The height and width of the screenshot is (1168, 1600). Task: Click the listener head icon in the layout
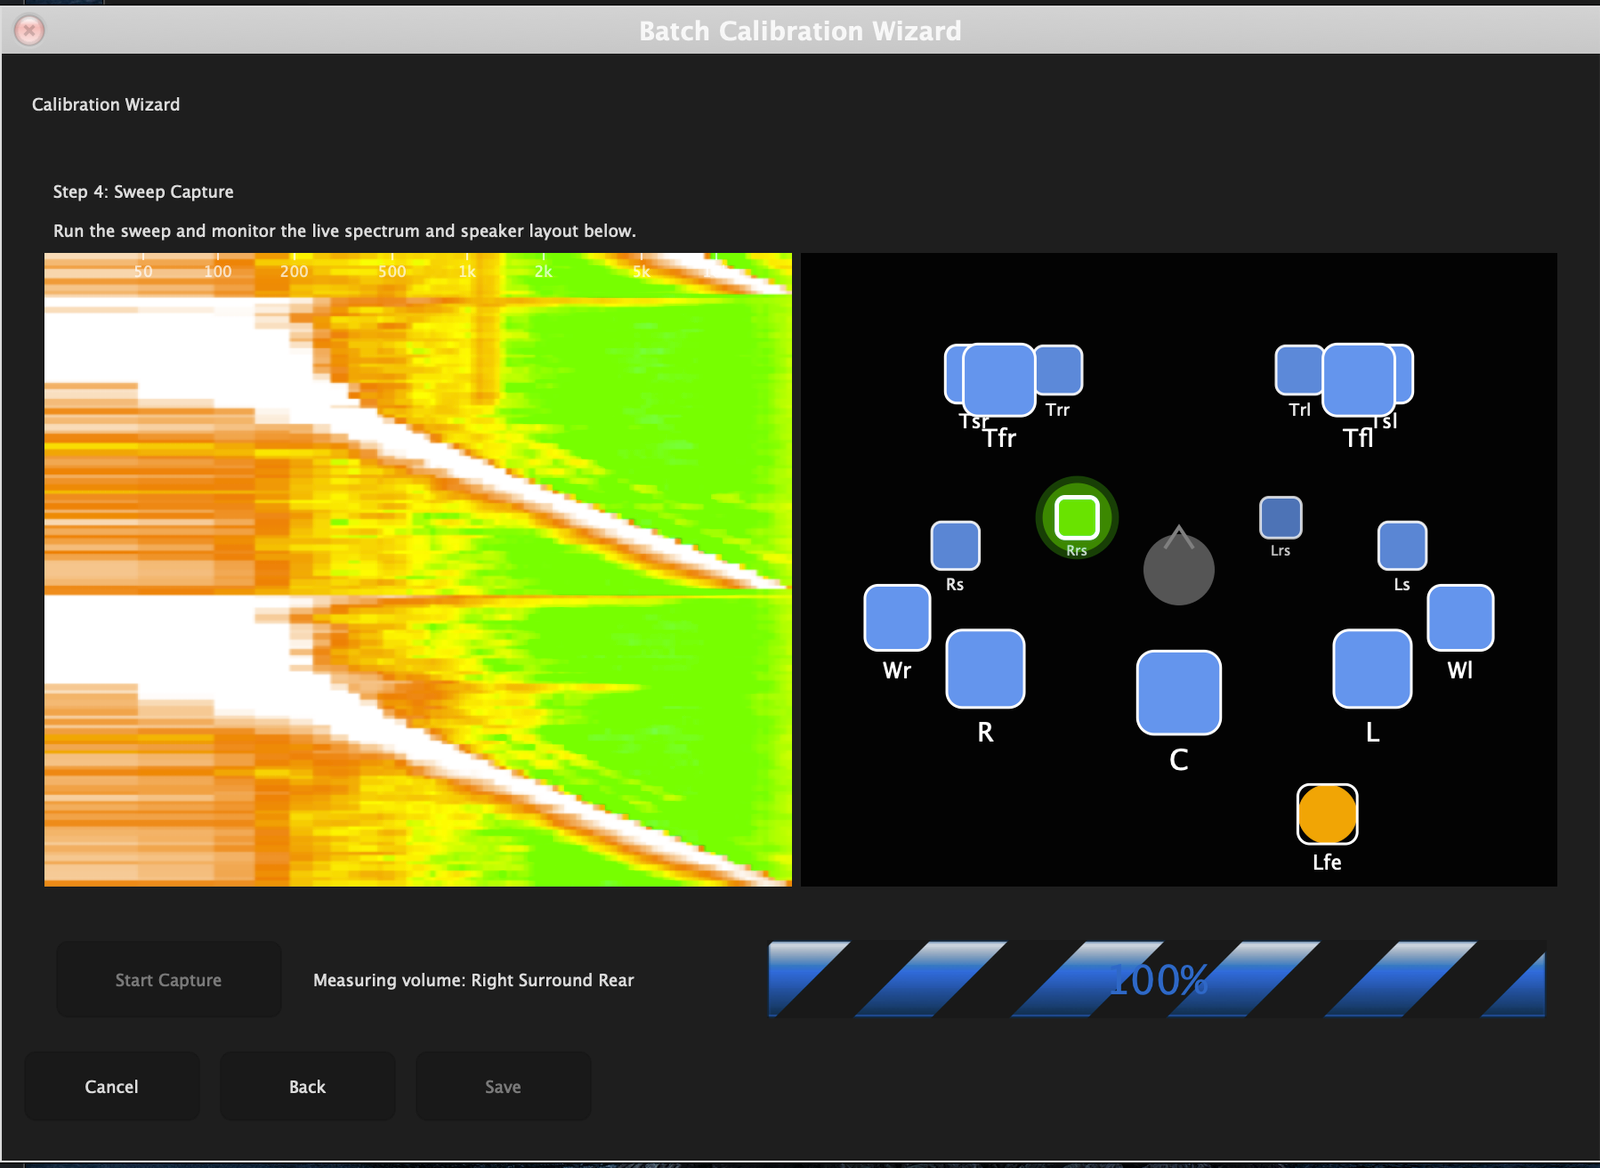tap(1179, 568)
